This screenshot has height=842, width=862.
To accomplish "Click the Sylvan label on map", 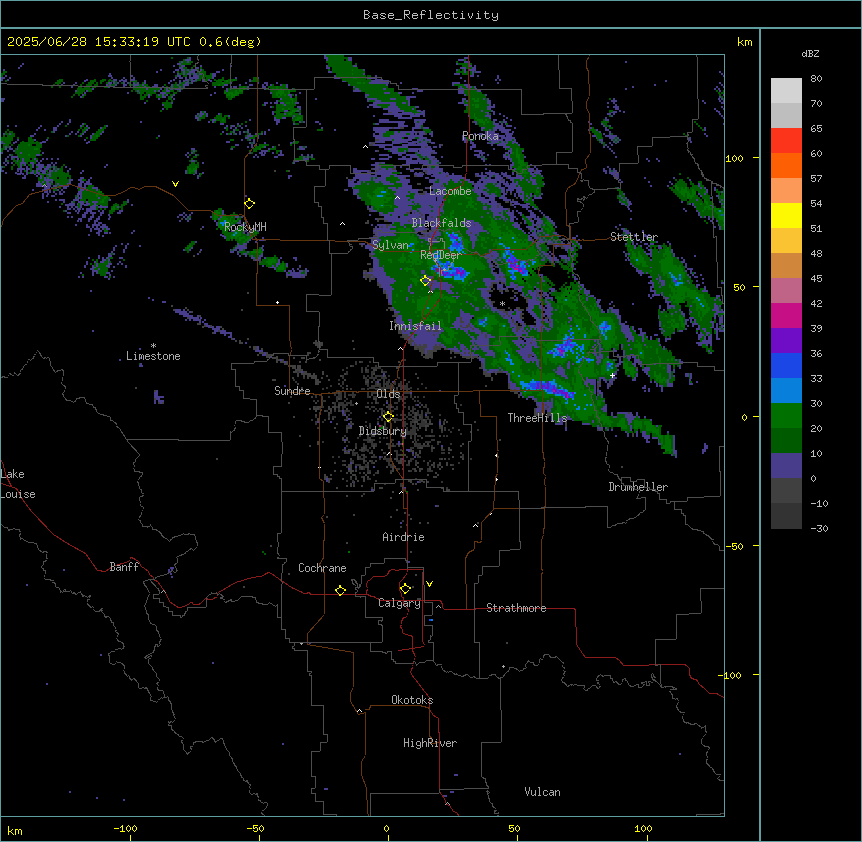I will 391,245.
